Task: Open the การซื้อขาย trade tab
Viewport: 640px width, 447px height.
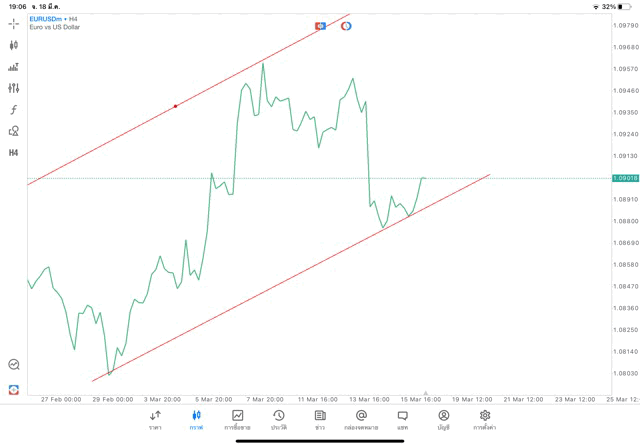Action: point(237,419)
